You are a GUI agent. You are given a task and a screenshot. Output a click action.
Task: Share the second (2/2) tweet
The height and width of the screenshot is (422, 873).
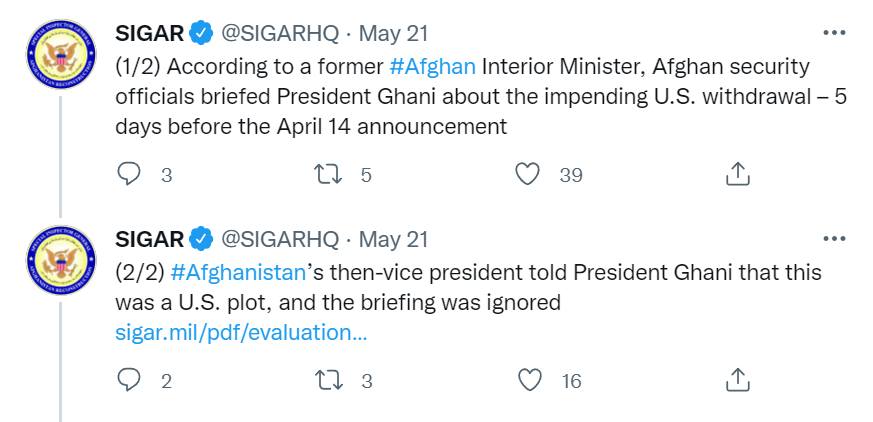[x=736, y=380]
